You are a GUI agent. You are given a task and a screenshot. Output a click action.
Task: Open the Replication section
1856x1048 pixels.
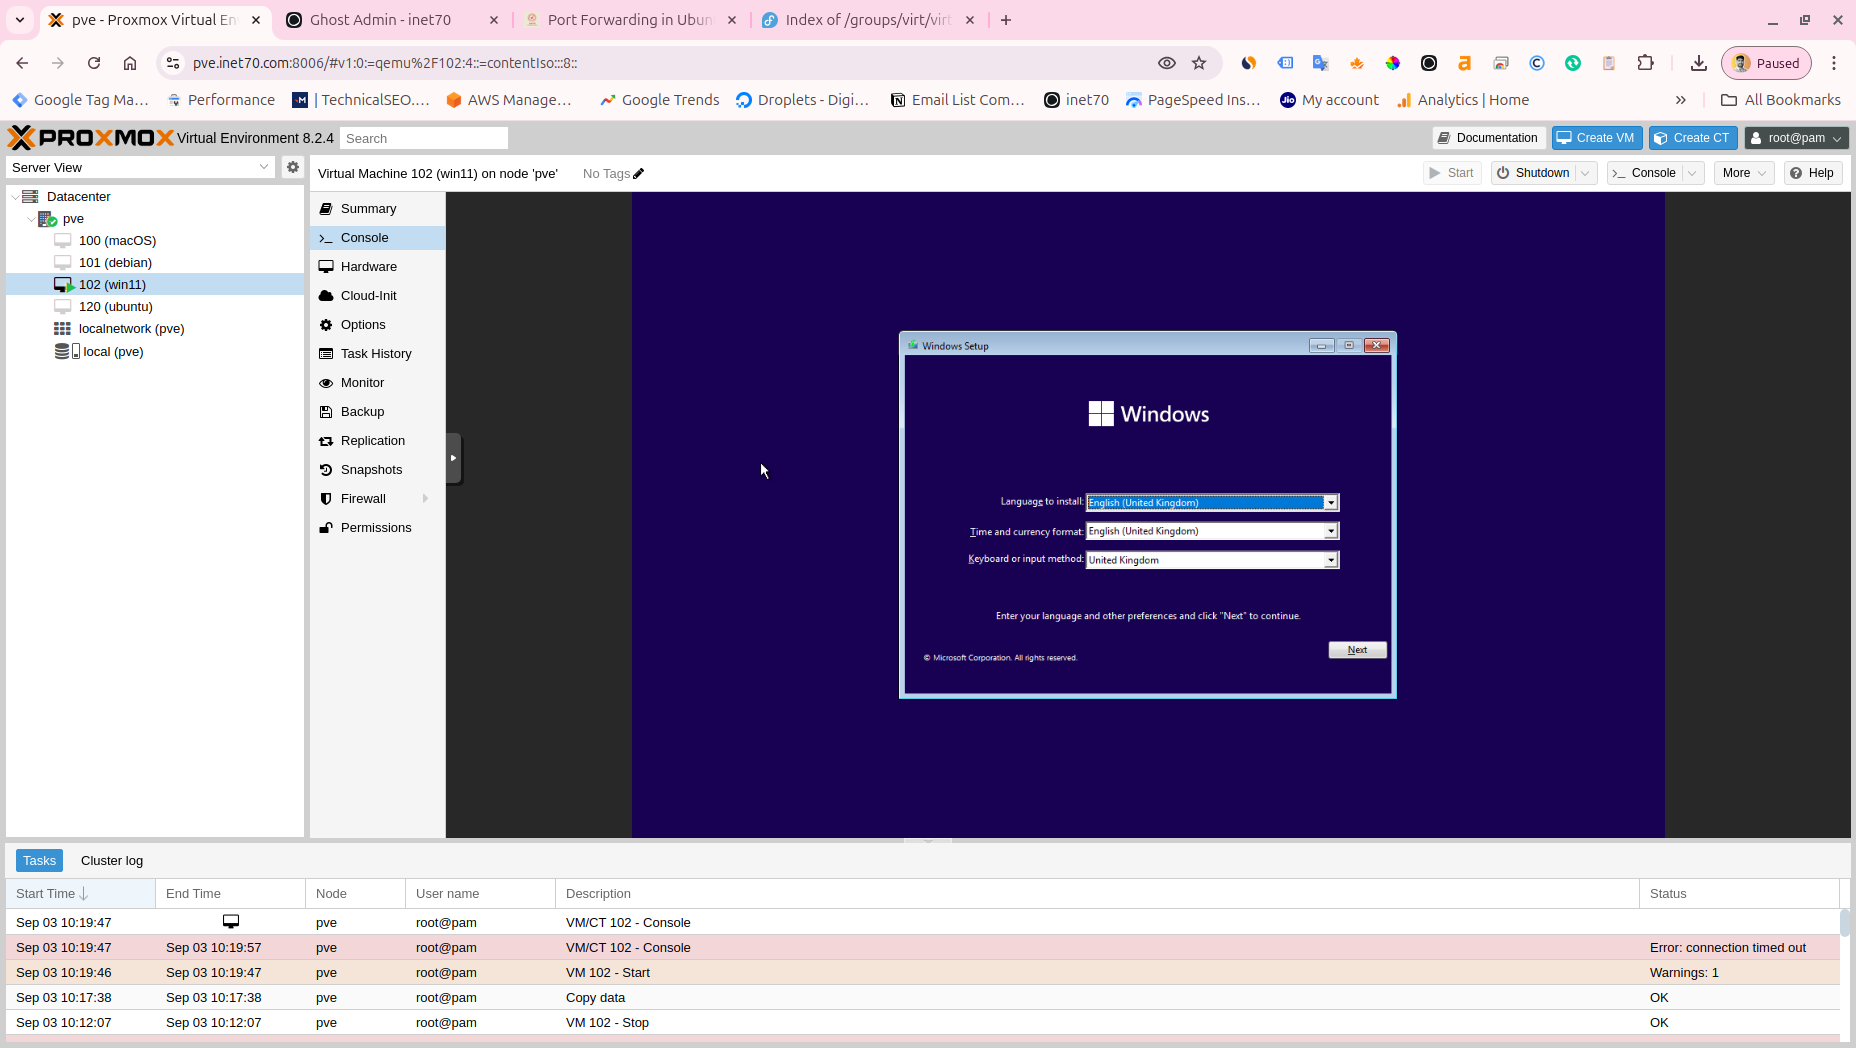(377, 441)
